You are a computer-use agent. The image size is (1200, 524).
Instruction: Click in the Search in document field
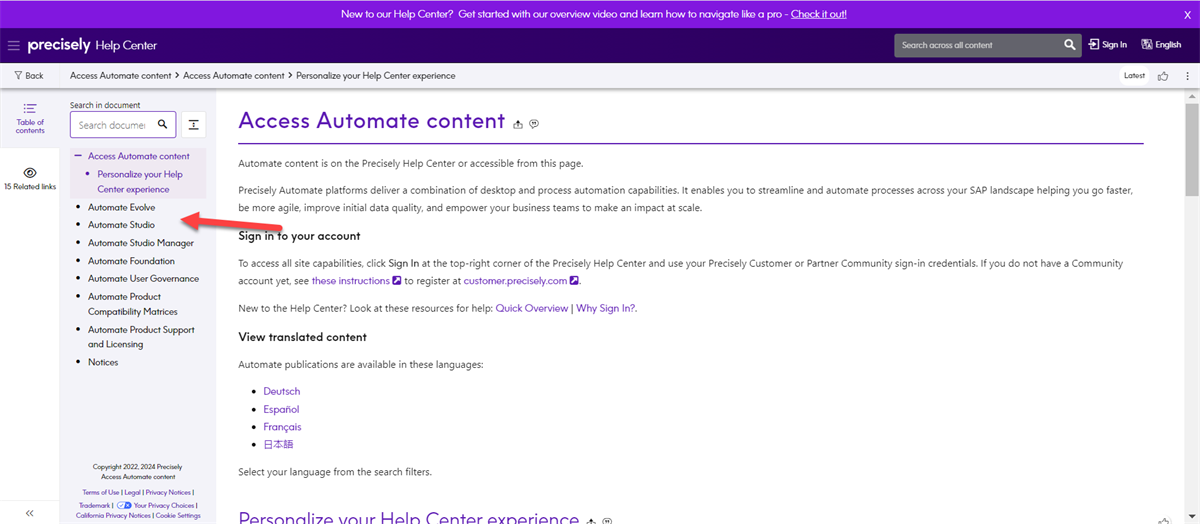(111, 125)
